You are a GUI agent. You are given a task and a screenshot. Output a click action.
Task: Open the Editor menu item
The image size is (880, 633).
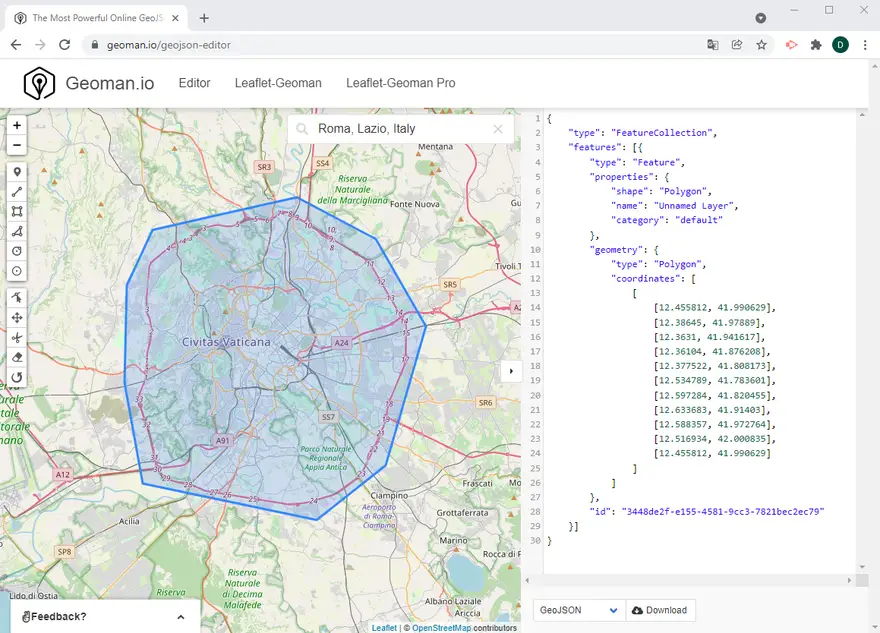[x=194, y=83]
